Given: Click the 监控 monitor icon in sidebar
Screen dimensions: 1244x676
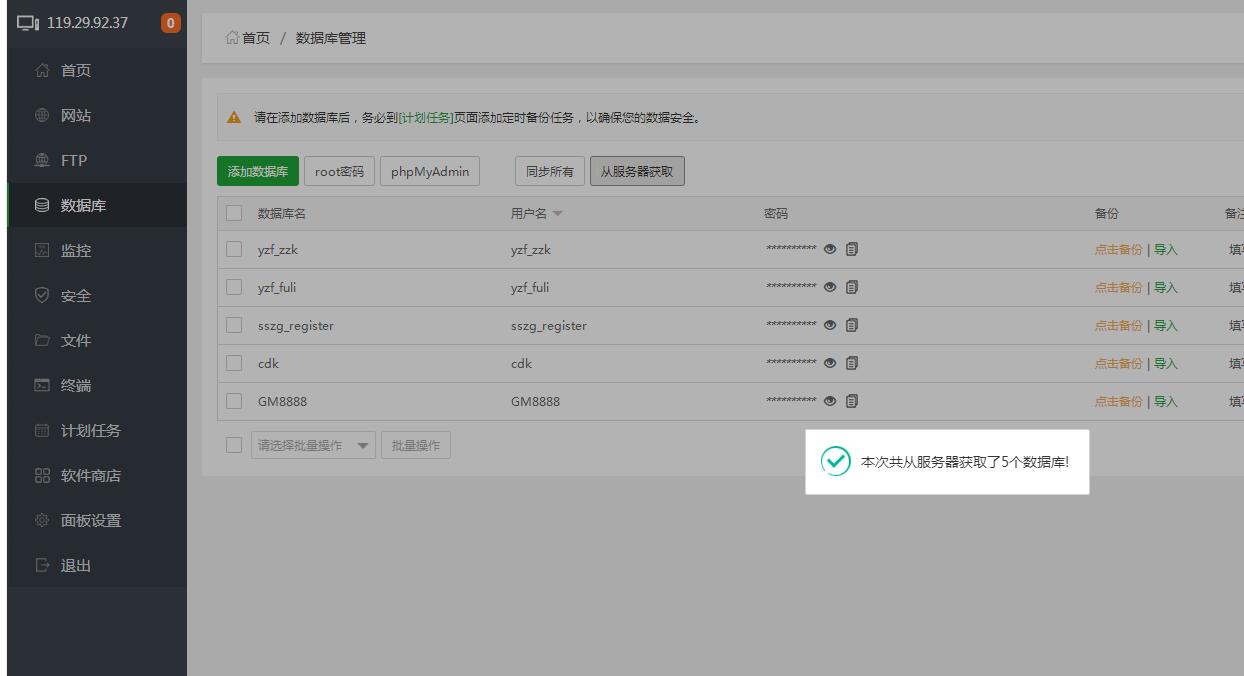Looking at the screenshot, I should [x=42, y=251].
